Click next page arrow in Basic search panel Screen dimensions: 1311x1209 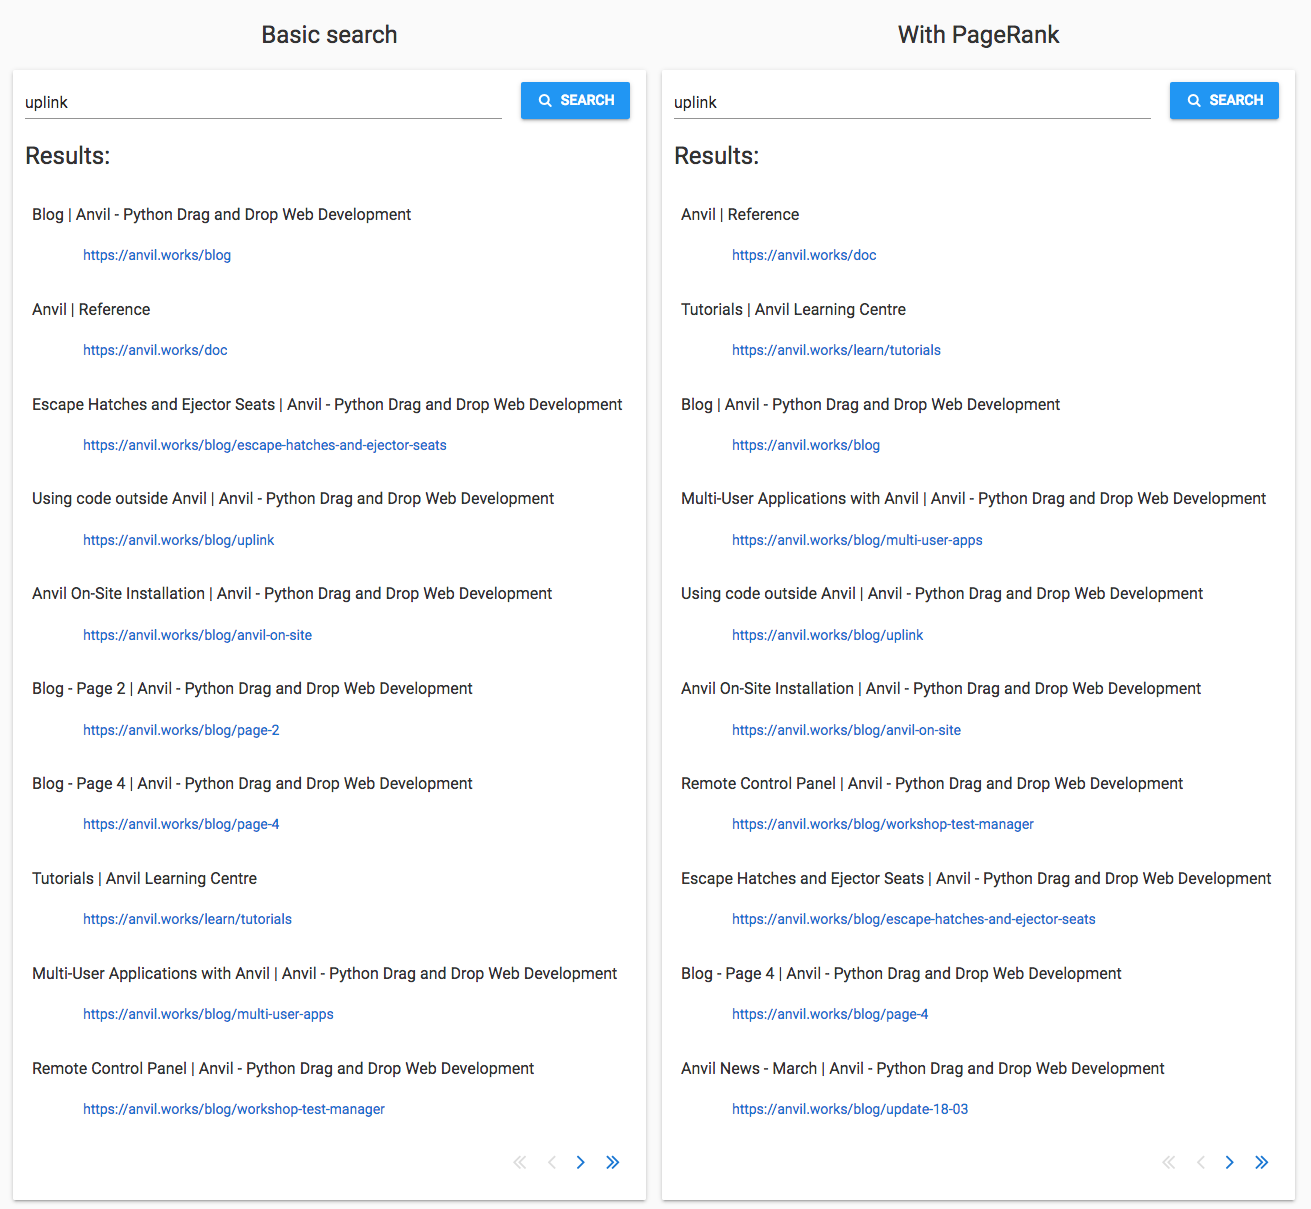(580, 1162)
